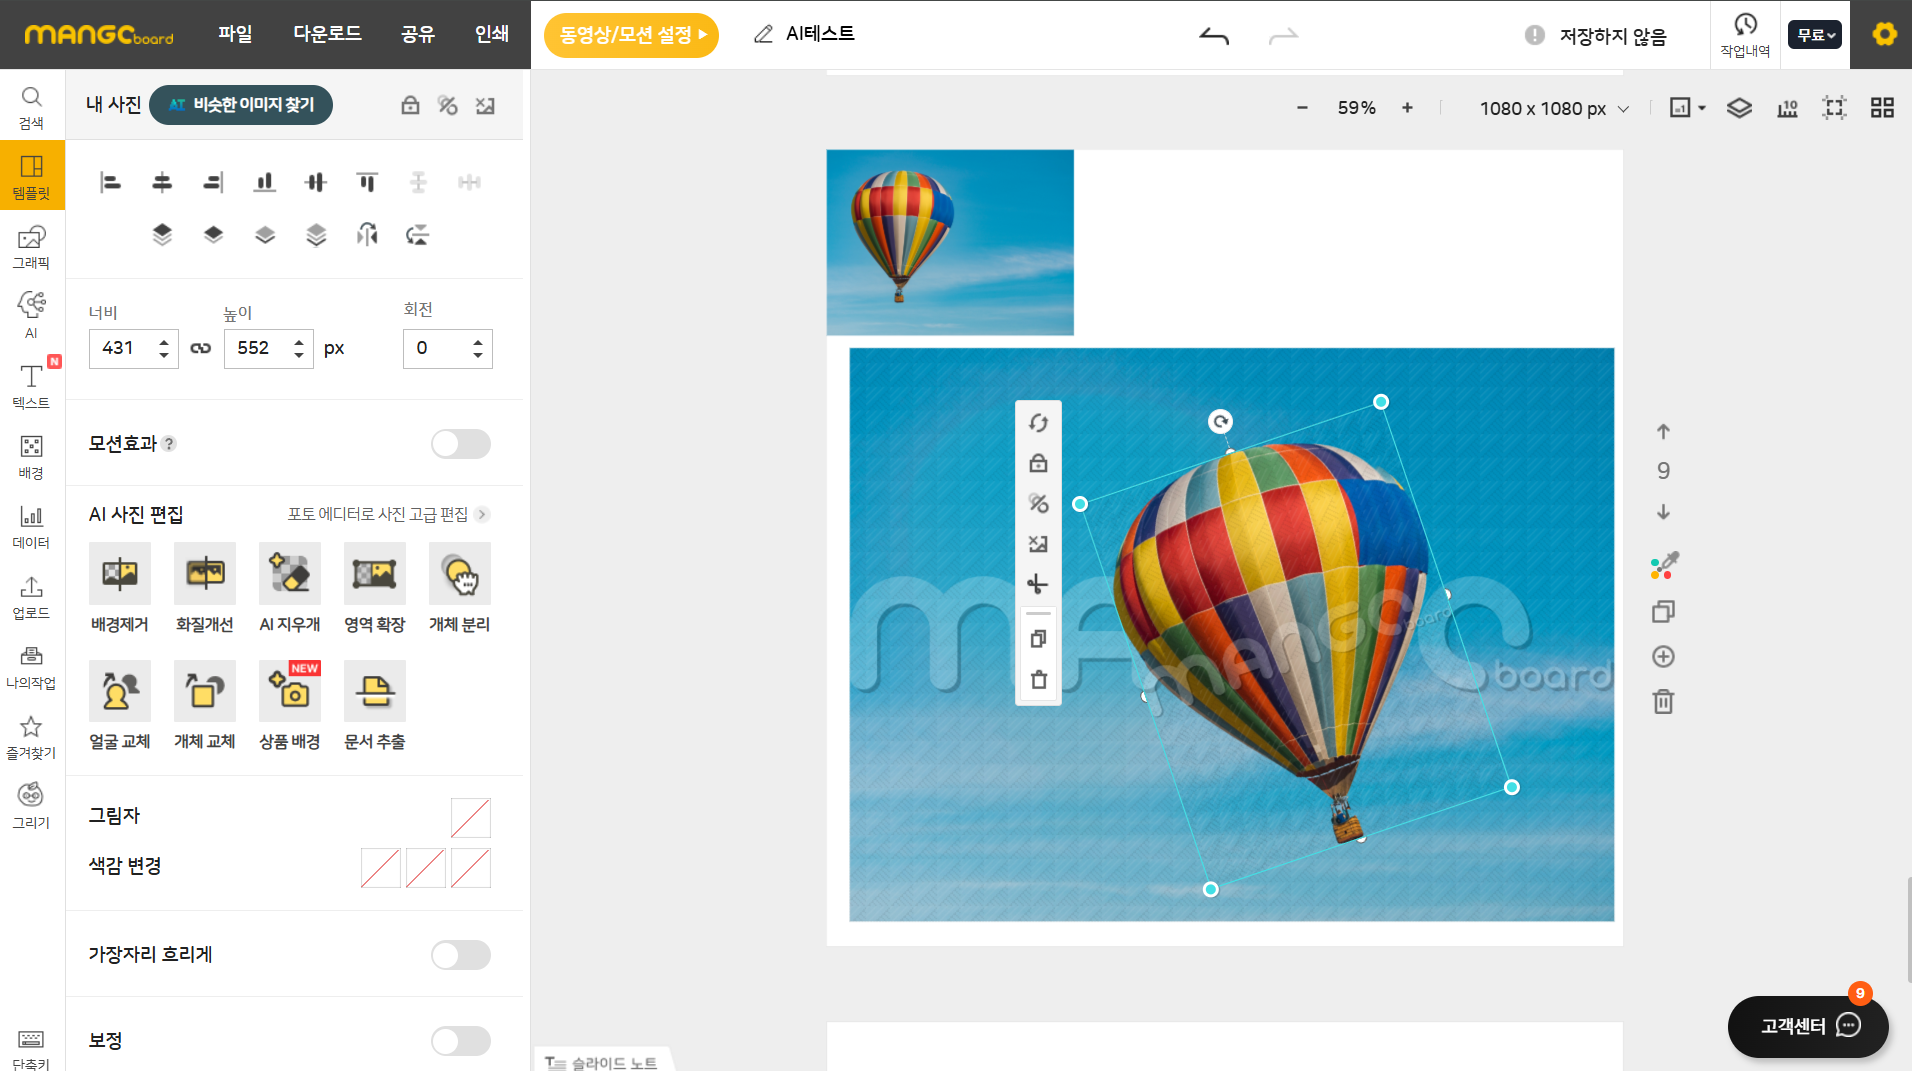The image size is (1912, 1071).
Task: Edit the AI테스트 document title
Action: pos(820,34)
